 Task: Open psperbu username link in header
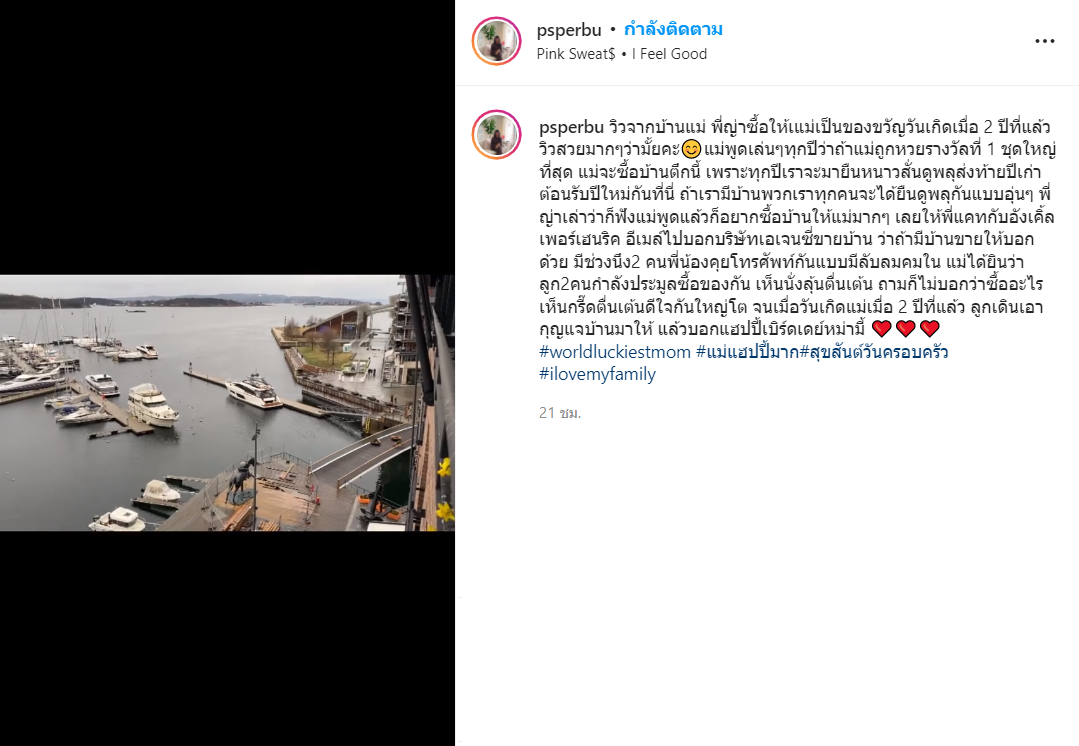[x=569, y=30]
